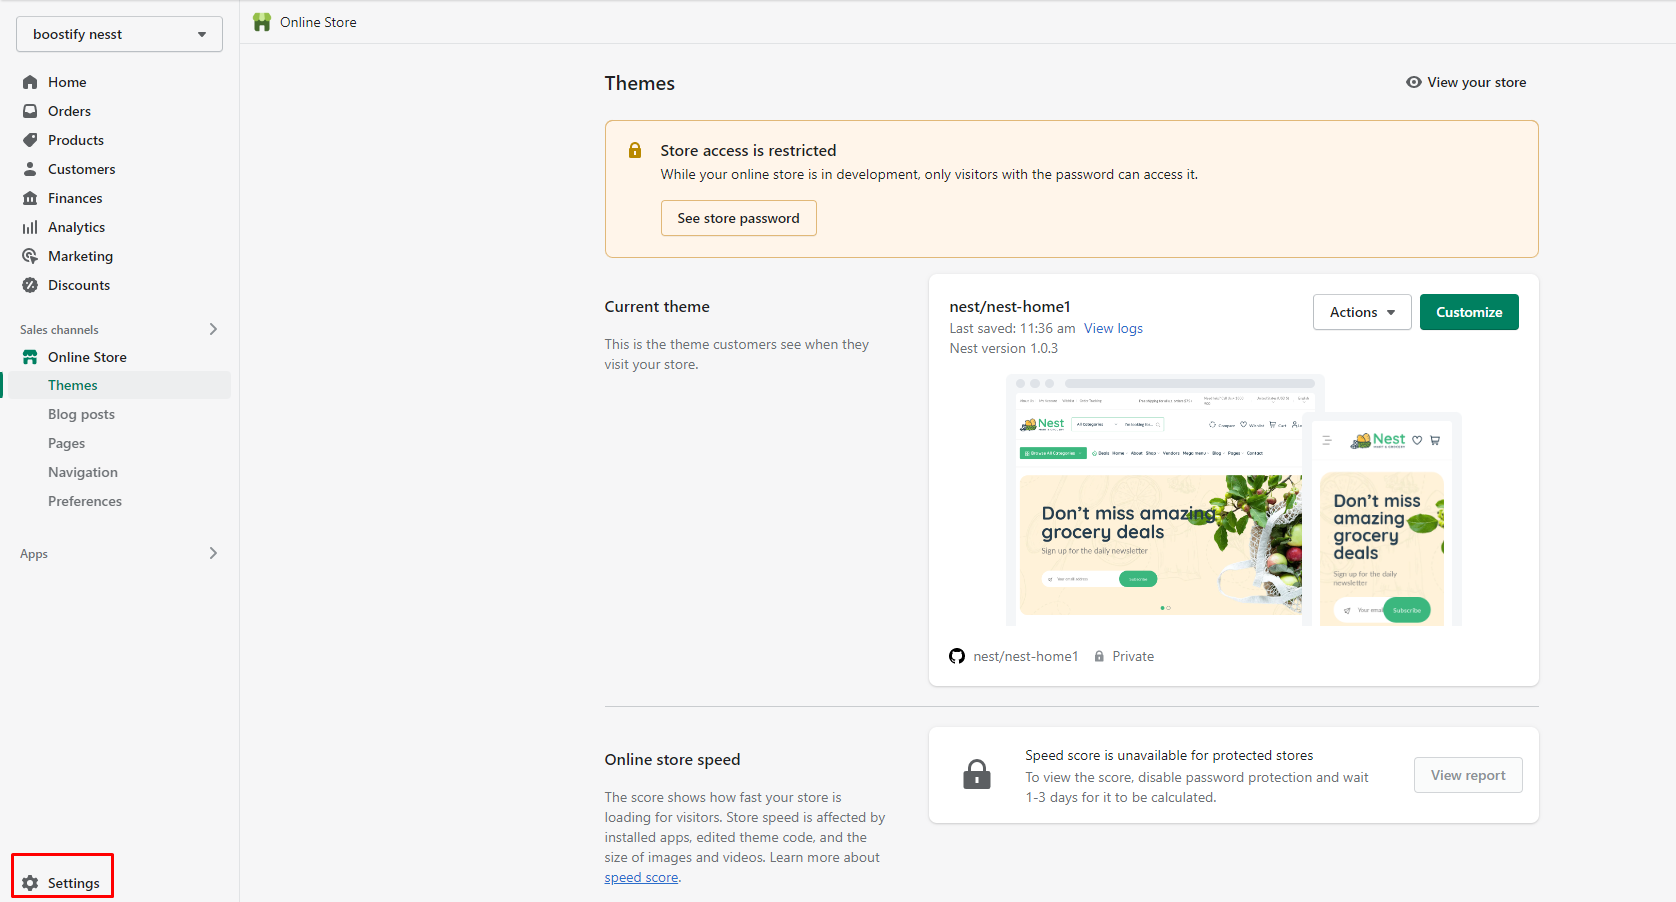Open the View logs link
1676x902 pixels.
point(1113,328)
